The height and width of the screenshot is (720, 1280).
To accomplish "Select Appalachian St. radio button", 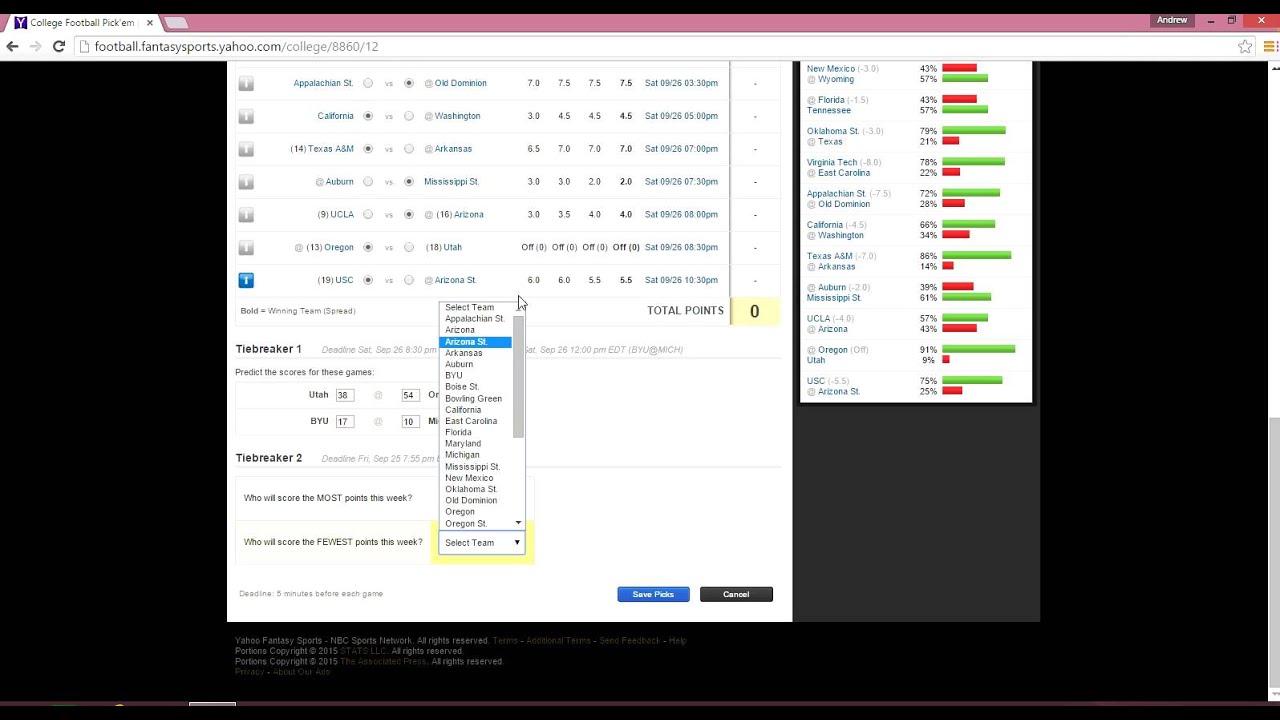I will [x=368, y=83].
